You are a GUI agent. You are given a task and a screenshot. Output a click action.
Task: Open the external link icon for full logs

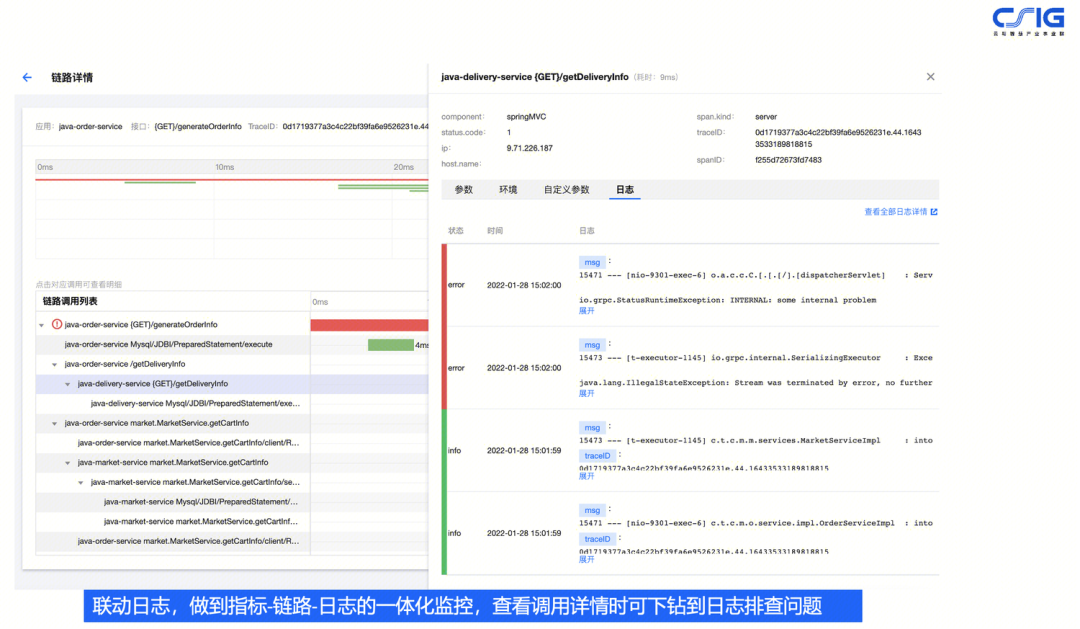pos(934,212)
